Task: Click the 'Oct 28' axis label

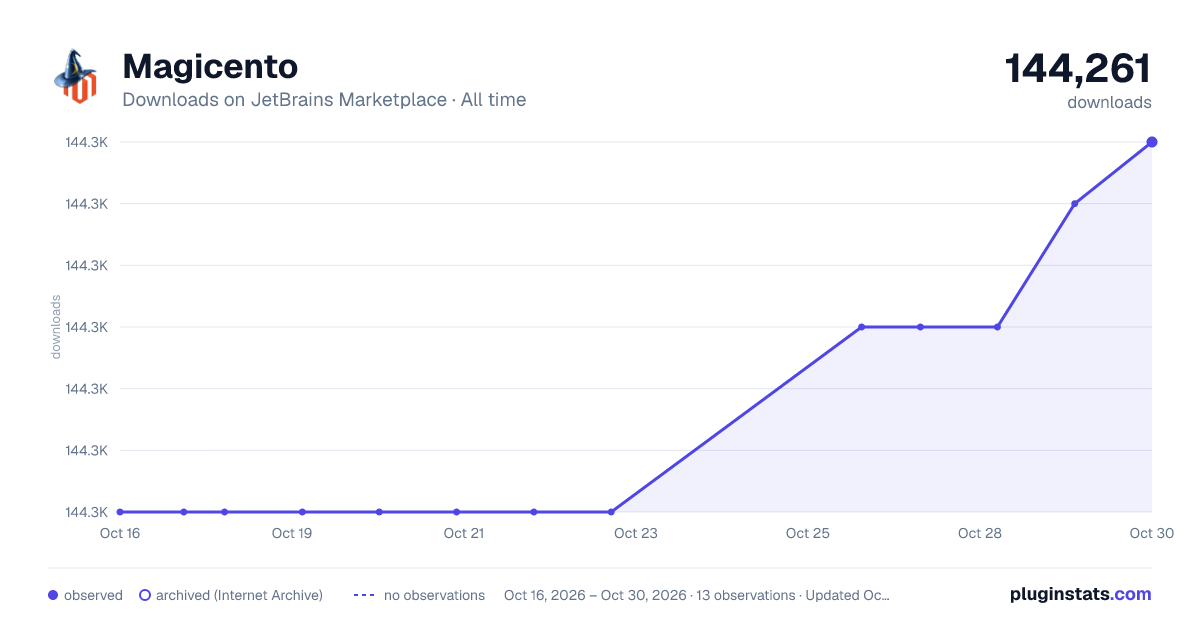Action: pos(980,533)
